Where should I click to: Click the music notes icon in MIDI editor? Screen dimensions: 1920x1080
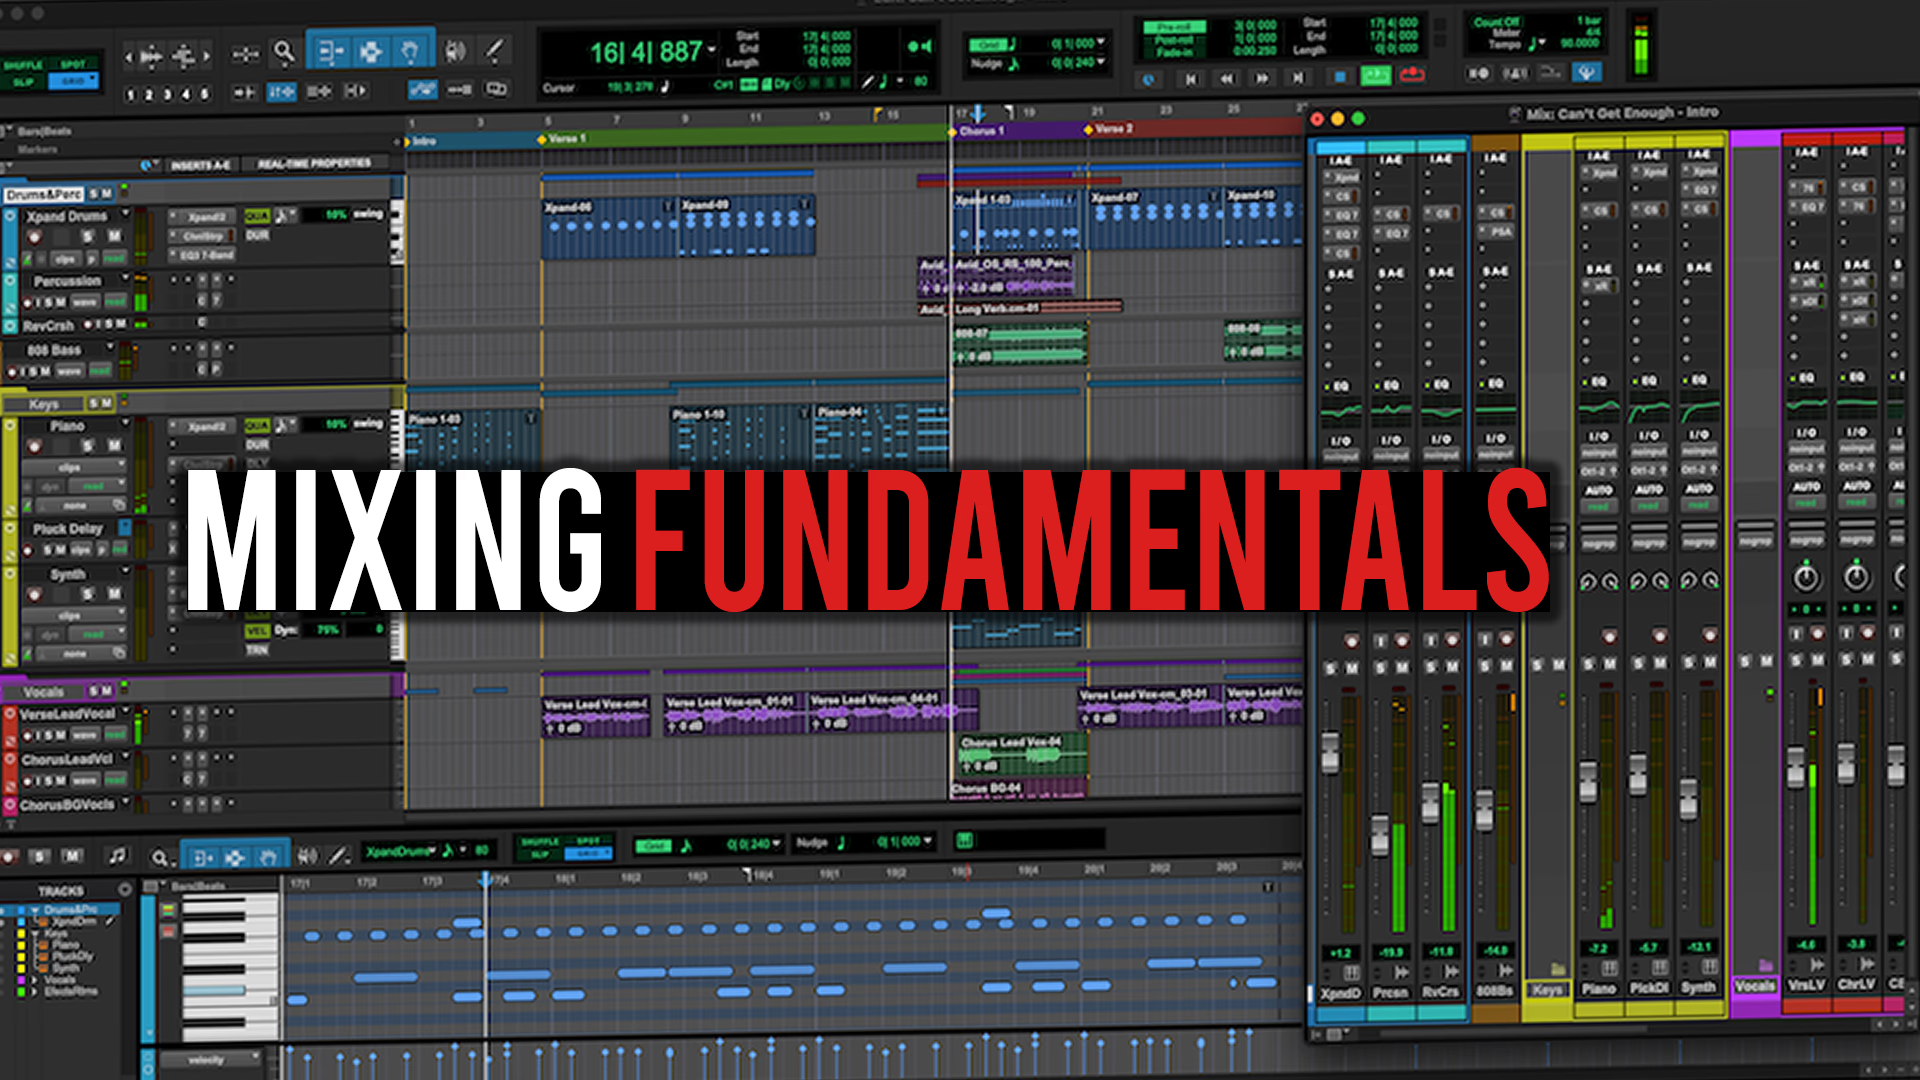[118, 856]
